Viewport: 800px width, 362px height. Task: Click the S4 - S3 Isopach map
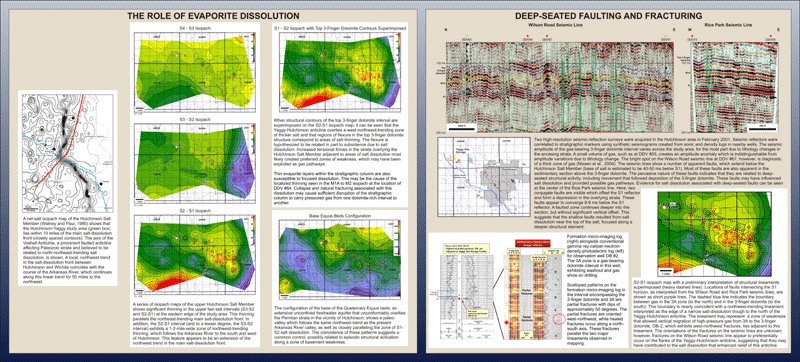(x=194, y=71)
